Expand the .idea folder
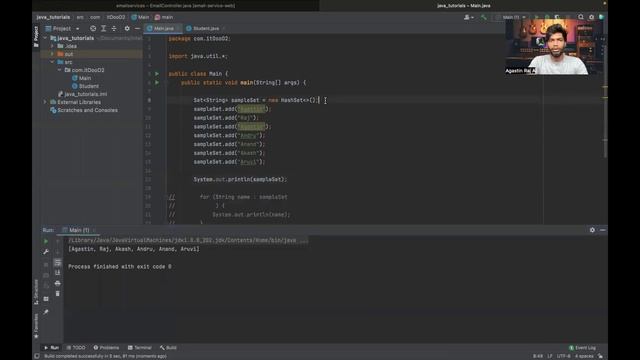Screen dimensions: 640x360 click(53, 46)
